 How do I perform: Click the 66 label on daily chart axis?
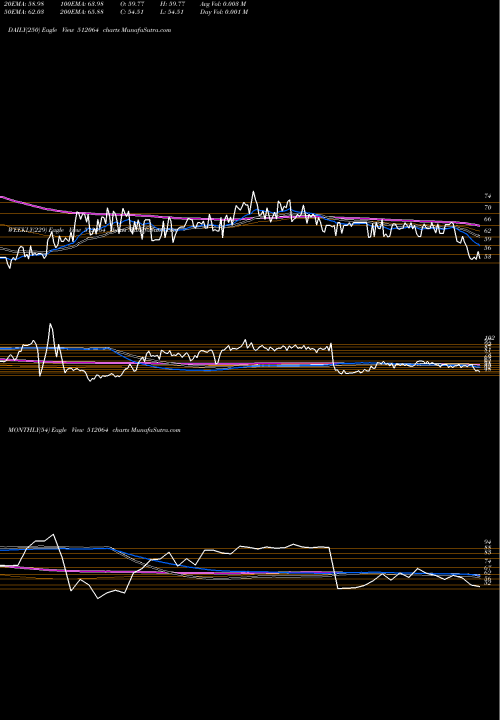[488, 219]
